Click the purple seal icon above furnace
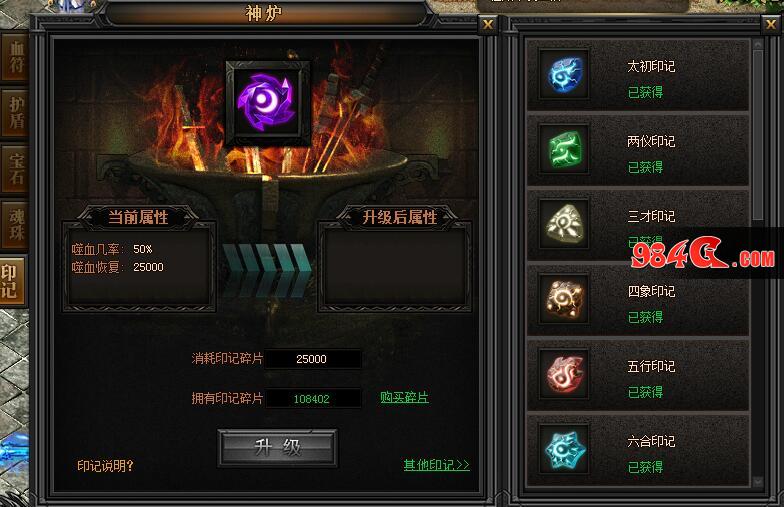The height and width of the screenshot is (507, 784). point(268,103)
